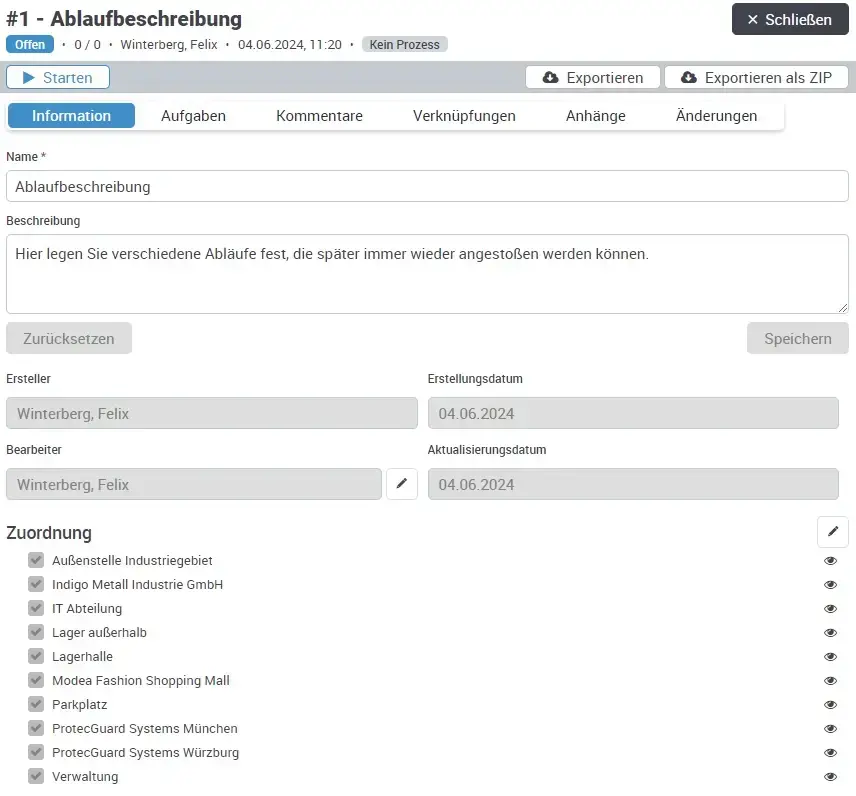Open the Kommentare tab
The height and width of the screenshot is (796, 856).
click(x=319, y=116)
